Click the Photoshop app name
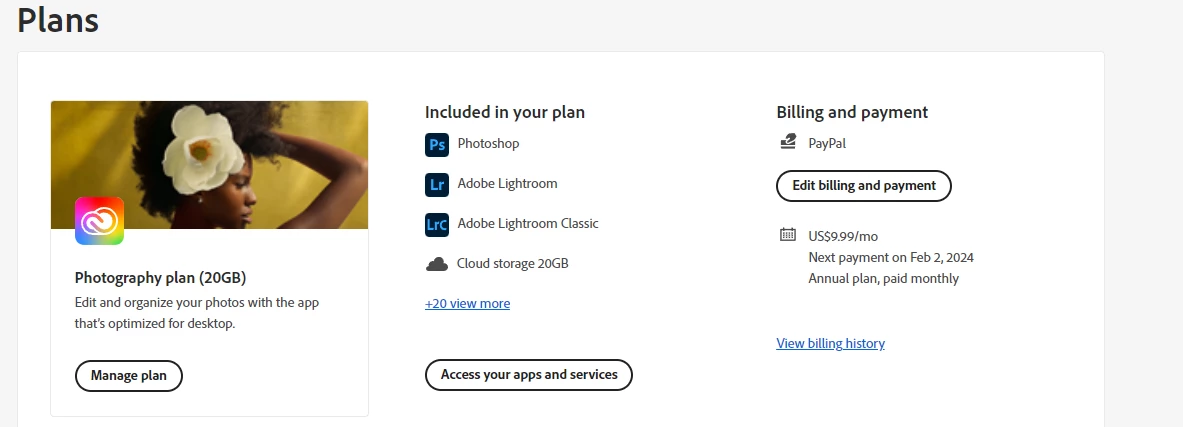This screenshot has width=1183, height=427. point(488,143)
